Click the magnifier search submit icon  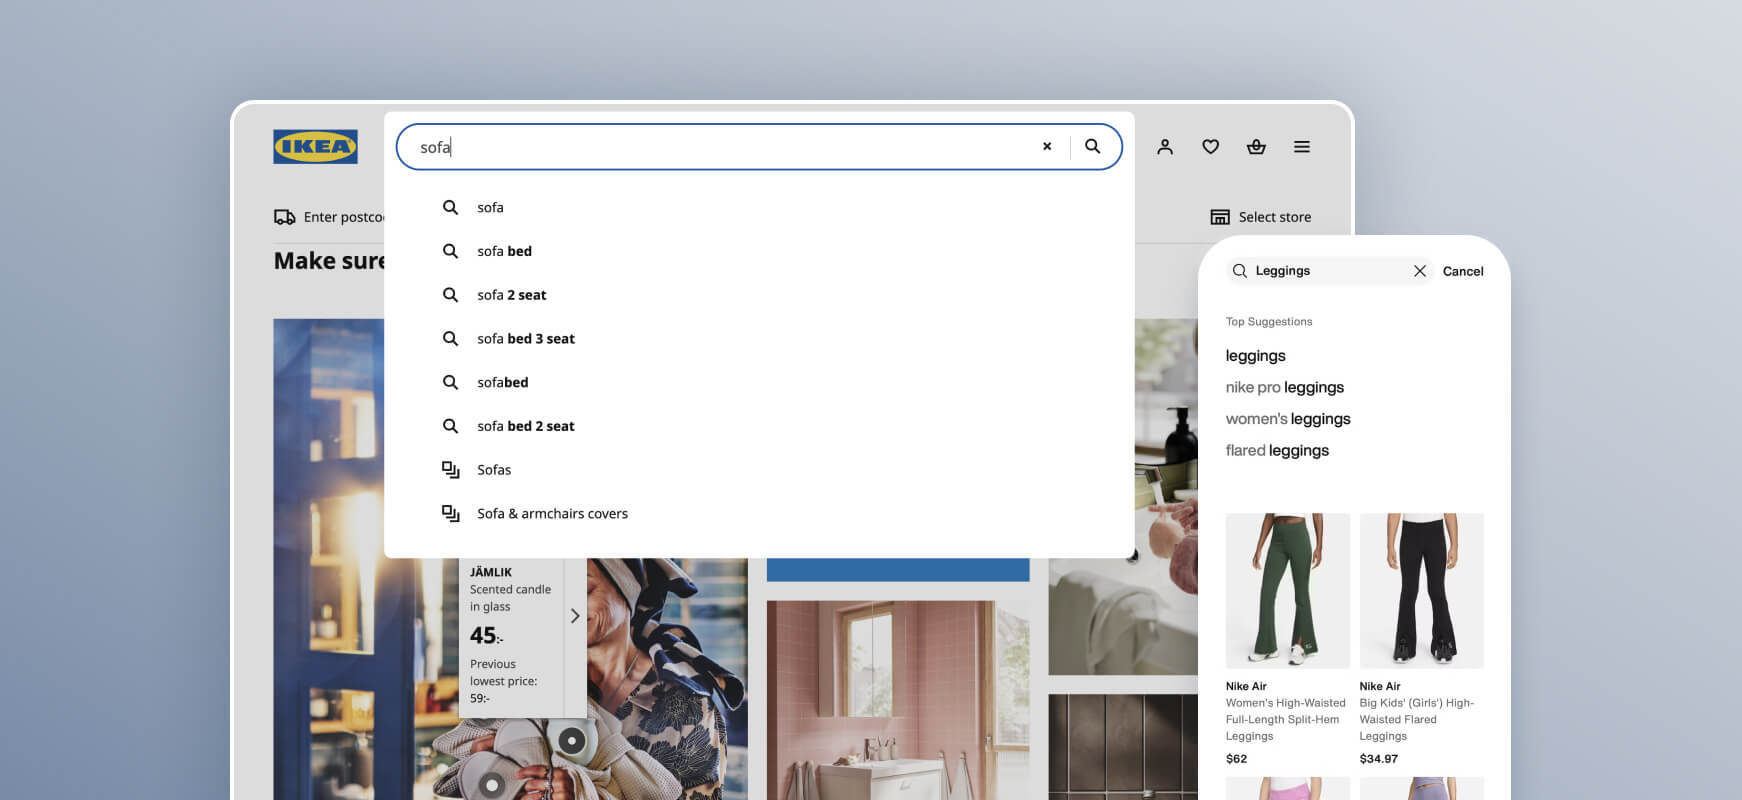[x=1093, y=147]
